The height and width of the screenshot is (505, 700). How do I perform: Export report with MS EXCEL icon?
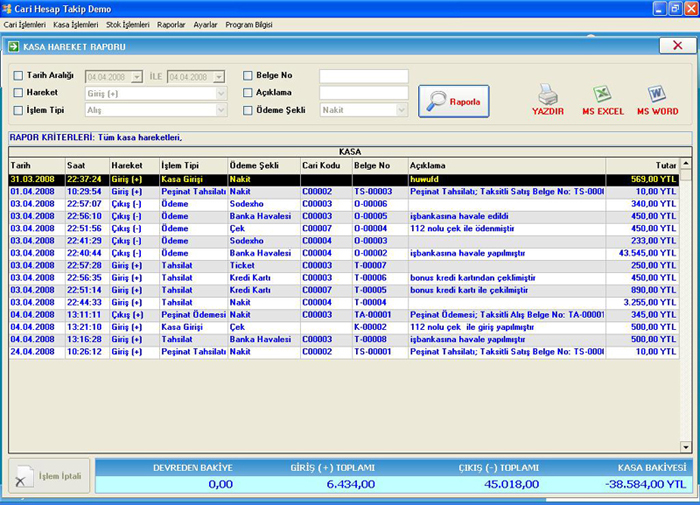[602, 94]
